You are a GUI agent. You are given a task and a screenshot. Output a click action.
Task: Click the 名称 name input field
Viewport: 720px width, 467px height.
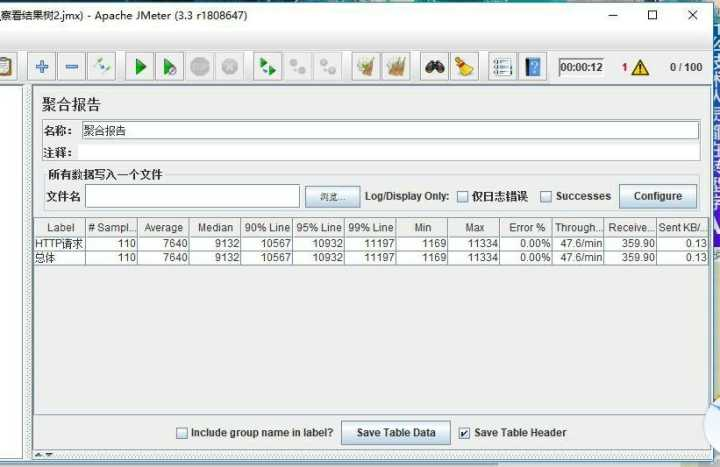click(x=390, y=130)
